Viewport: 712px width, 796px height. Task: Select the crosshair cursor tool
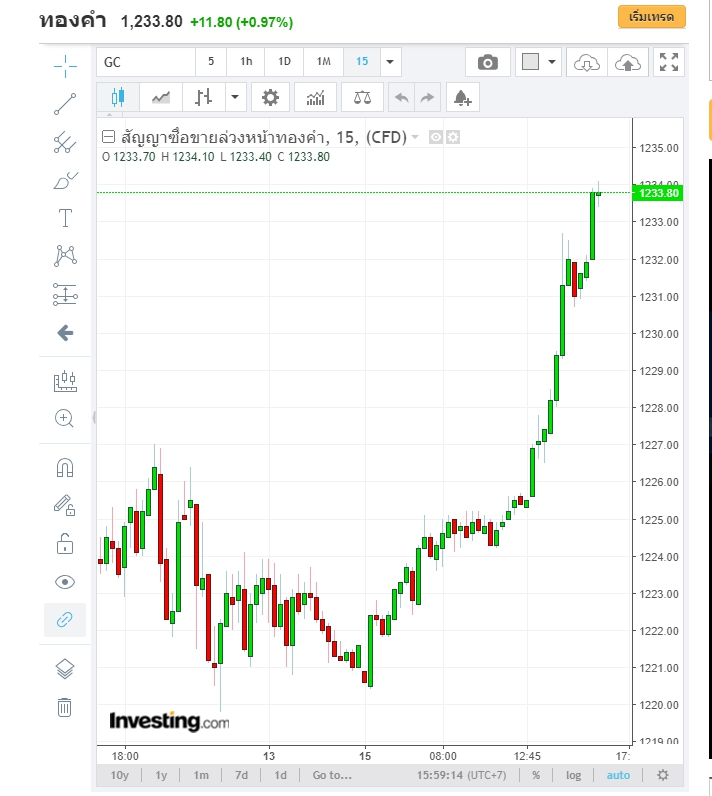(x=65, y=67)
